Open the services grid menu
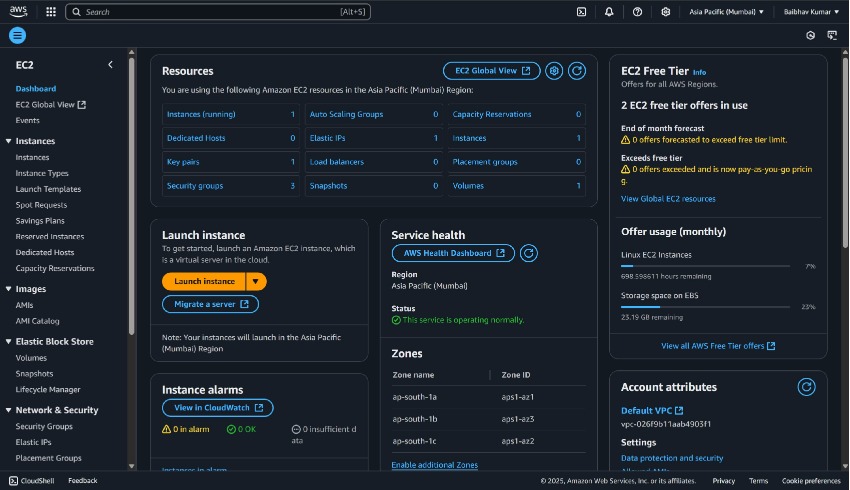This screenshot has height=490, width=850. pyautogui.click(x=51, y=11)
